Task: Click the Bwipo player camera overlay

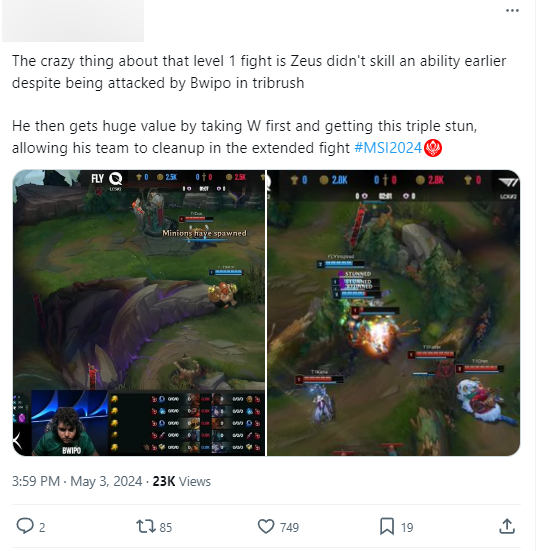Action: pyautogui.click(x=70, y=423)
